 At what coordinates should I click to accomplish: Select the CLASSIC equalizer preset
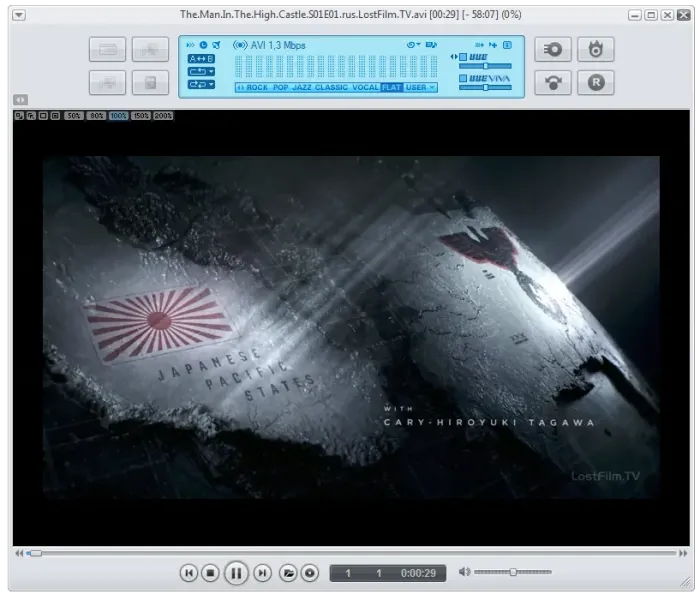point(331,88)
